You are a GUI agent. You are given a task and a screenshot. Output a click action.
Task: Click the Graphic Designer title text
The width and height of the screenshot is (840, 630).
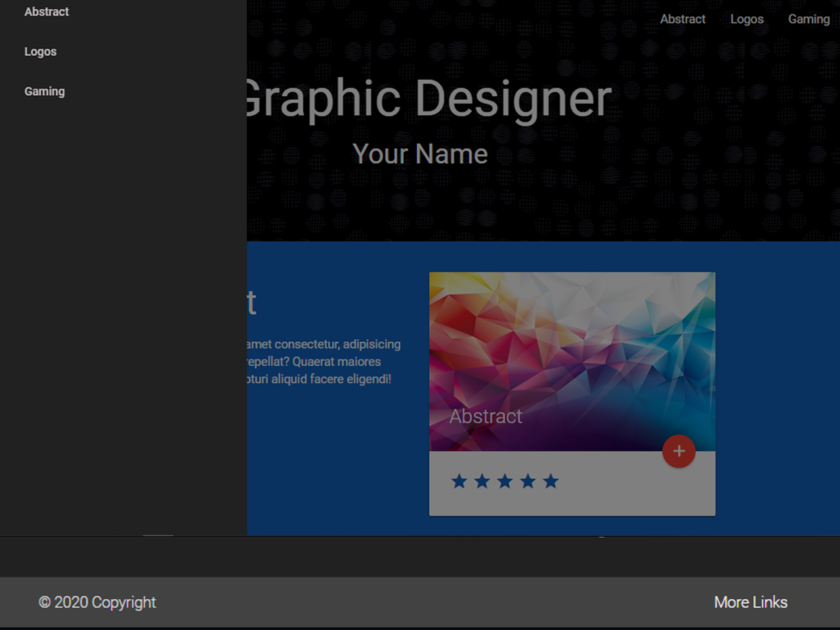pyautogui.click(x=427, y=98)
